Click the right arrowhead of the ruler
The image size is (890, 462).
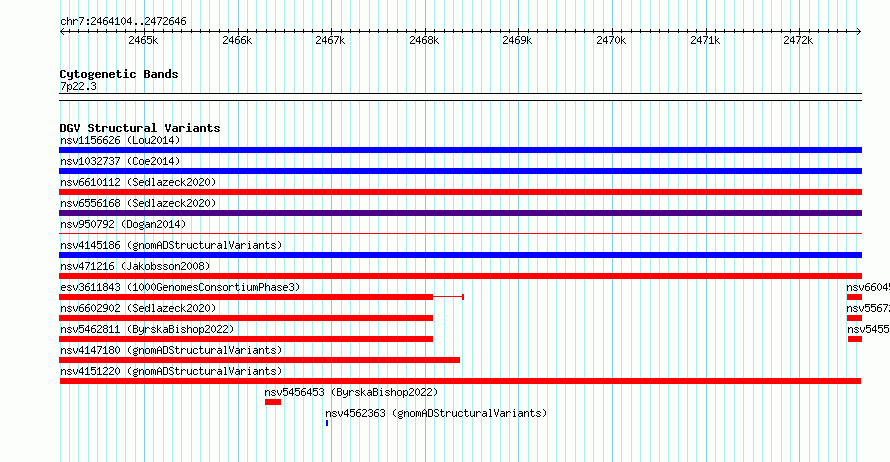click(859, 32)
